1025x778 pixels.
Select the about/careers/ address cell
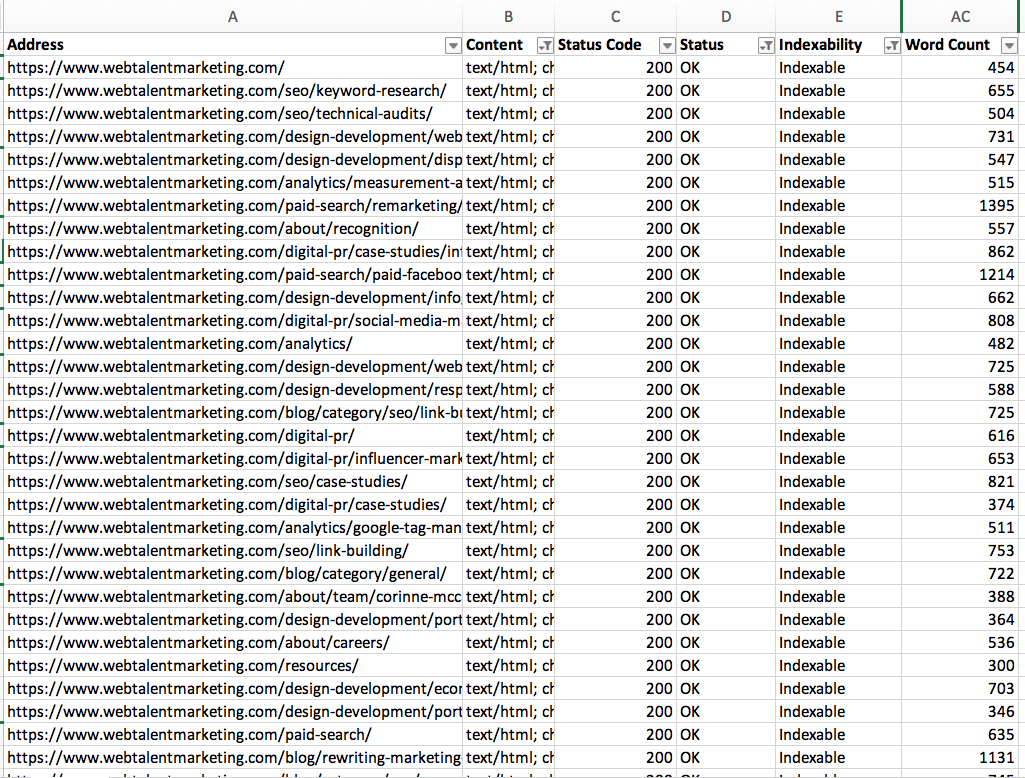(x=233, y=643)
